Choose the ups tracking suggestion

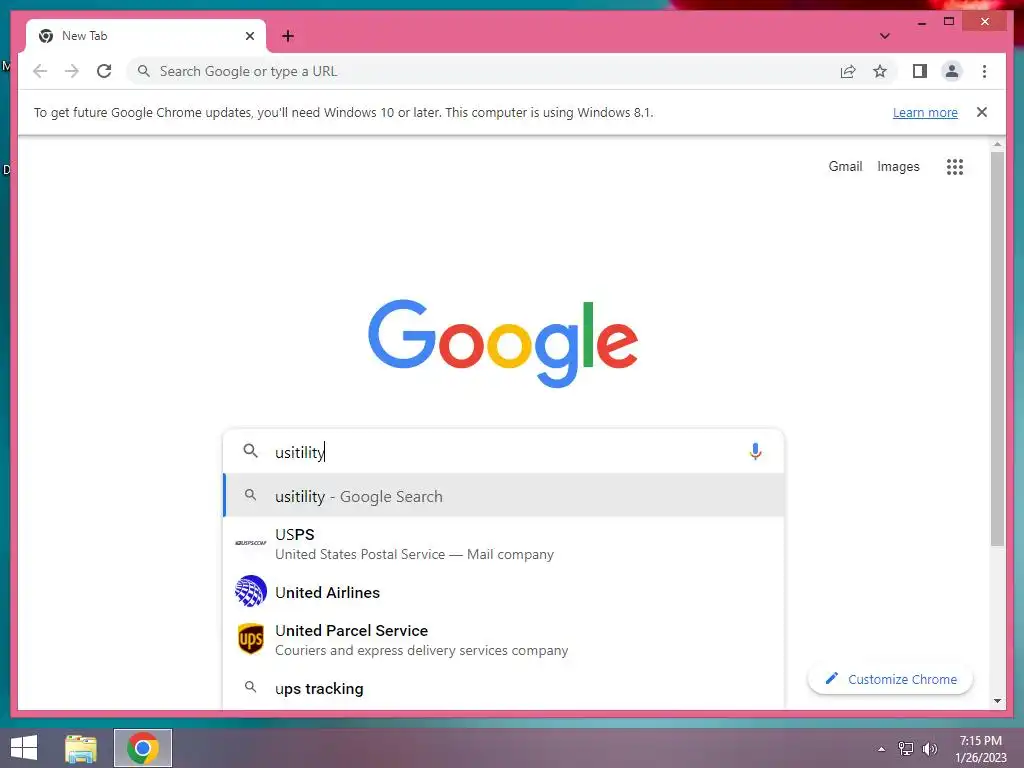[x=504, y=688]
